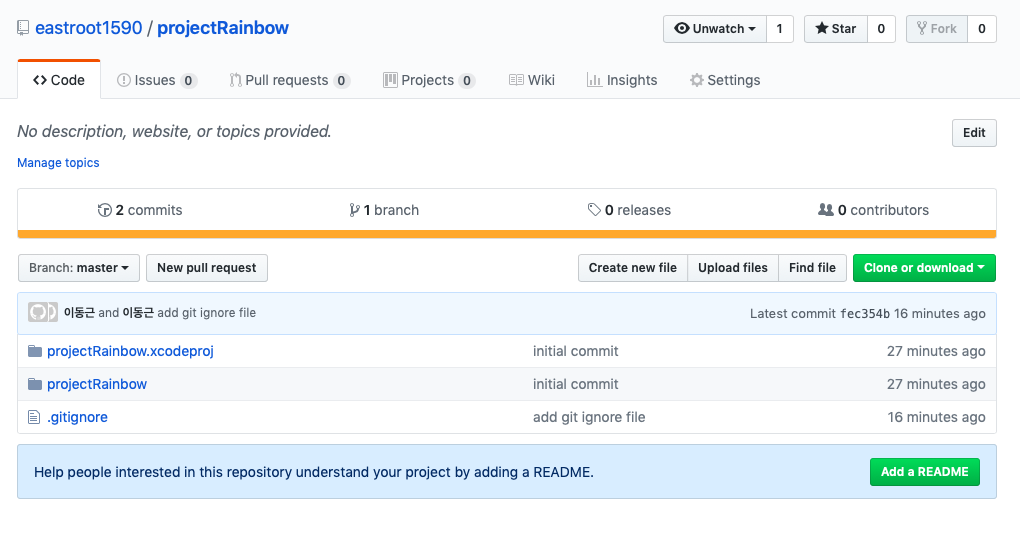Click New pull request
1020x540 pixels.
tap(207, 268)
